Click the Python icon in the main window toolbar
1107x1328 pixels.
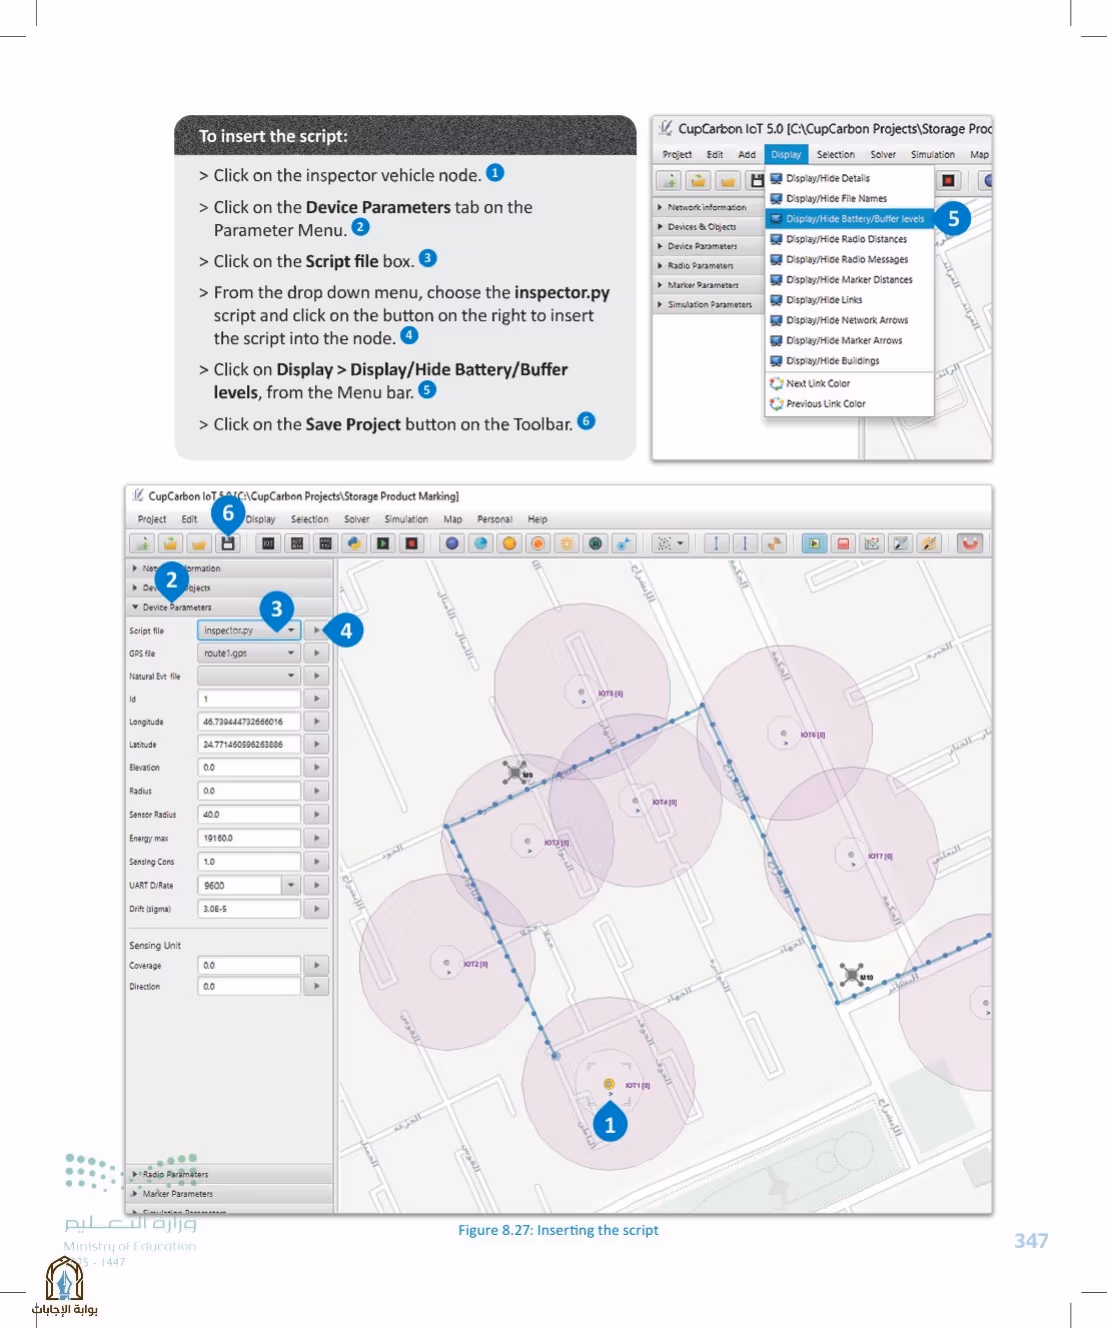(354, 543)
